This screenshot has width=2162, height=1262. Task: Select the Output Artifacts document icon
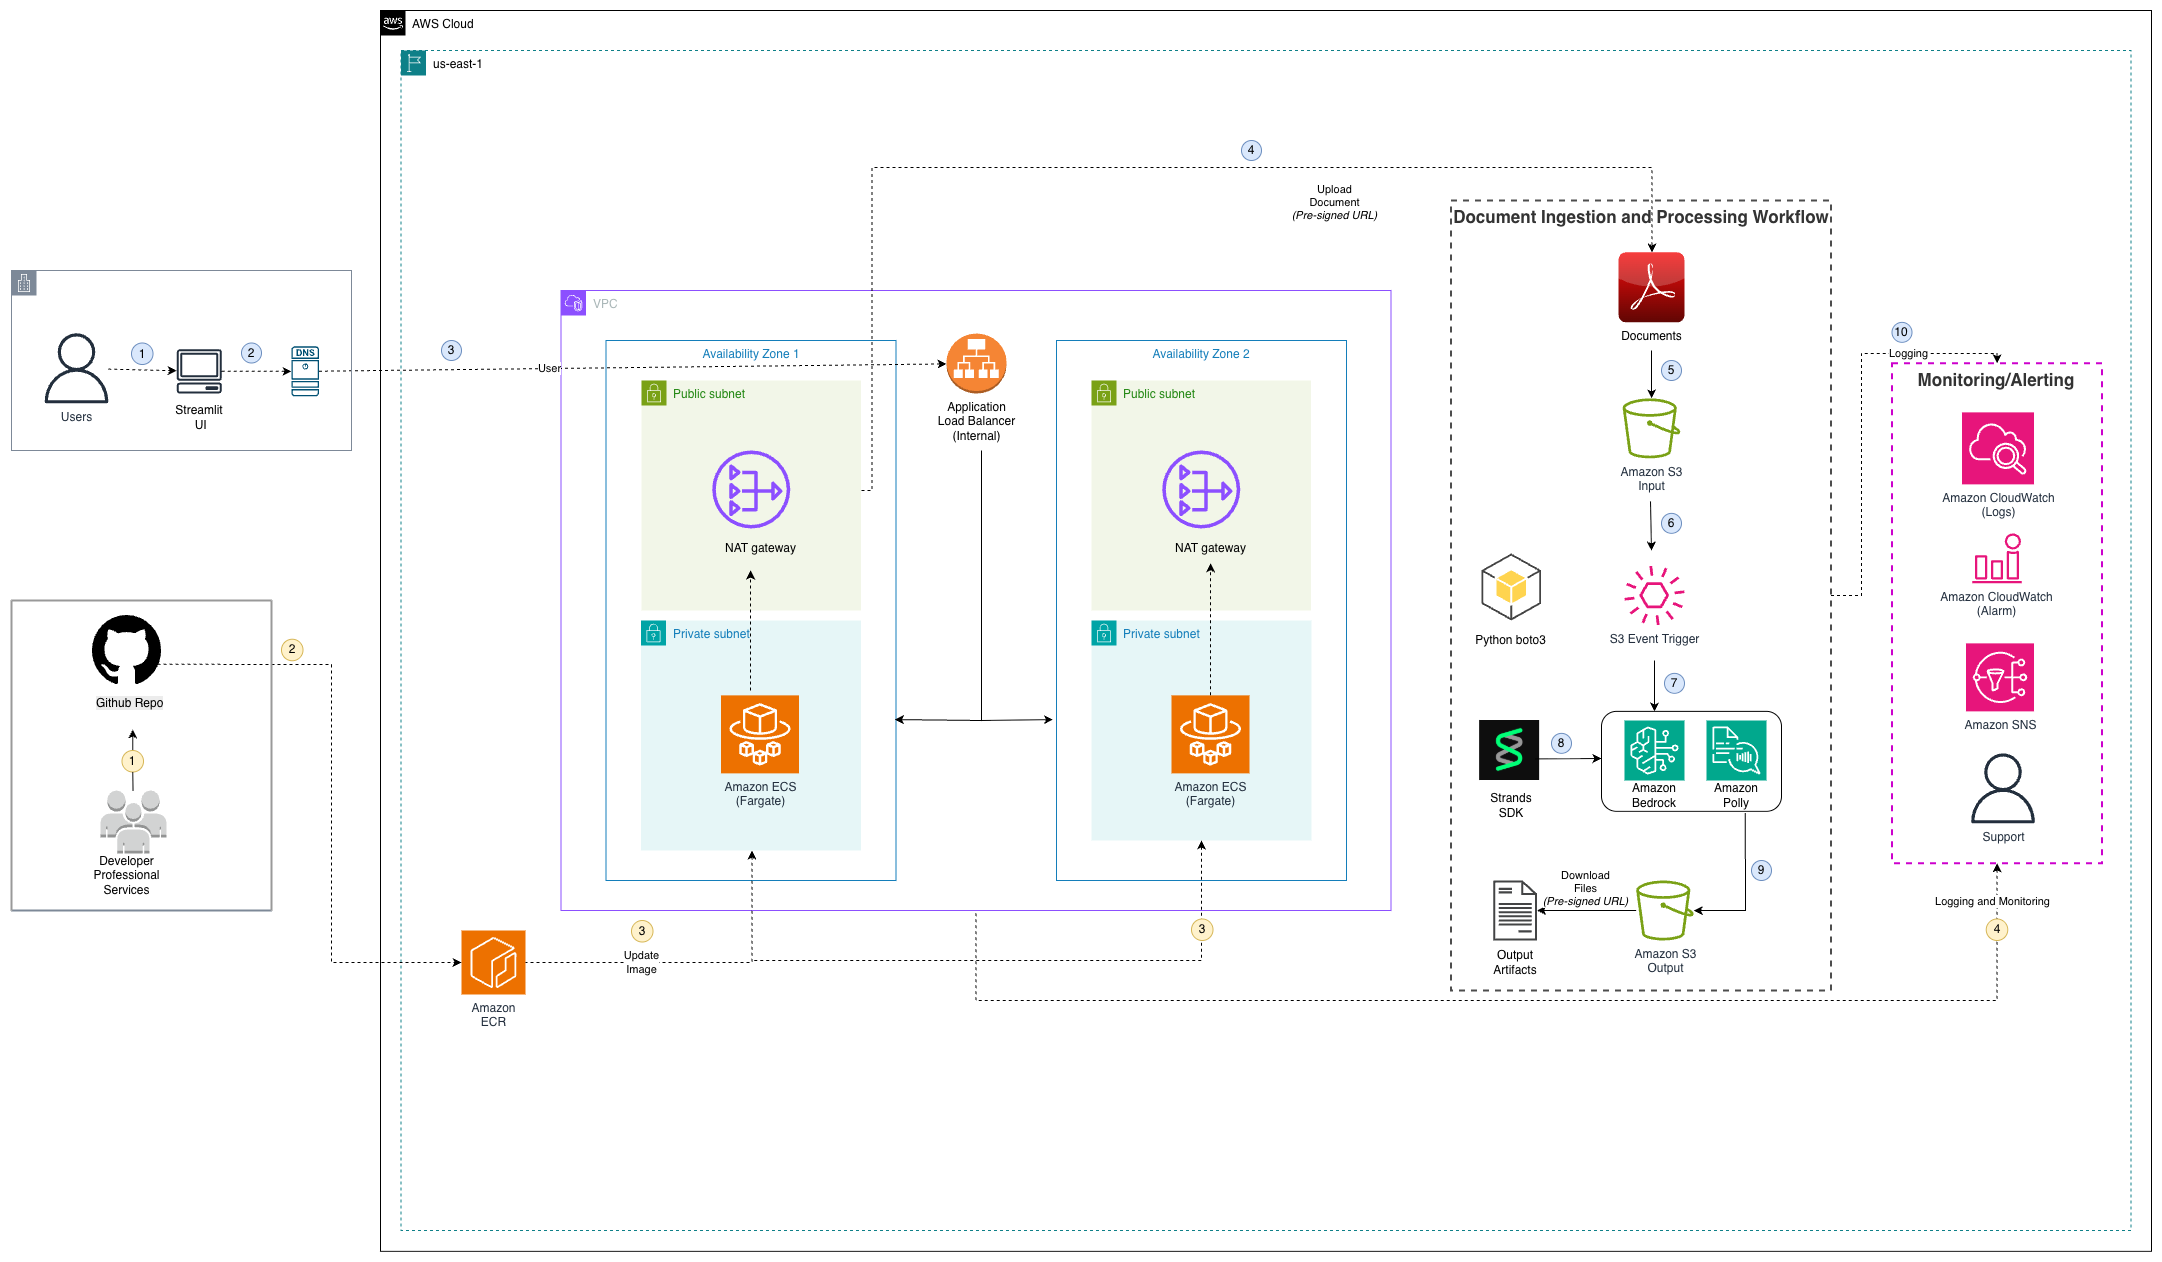coord(1515,910)
